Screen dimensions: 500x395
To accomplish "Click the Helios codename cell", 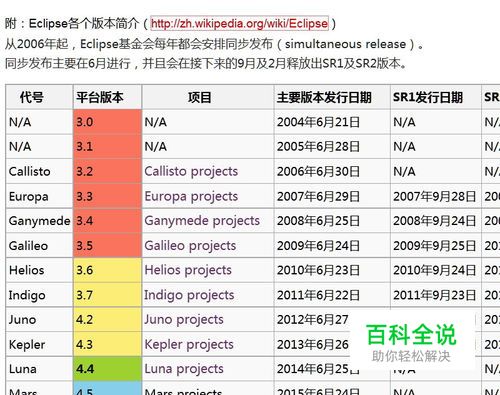I will coord(39,270).
